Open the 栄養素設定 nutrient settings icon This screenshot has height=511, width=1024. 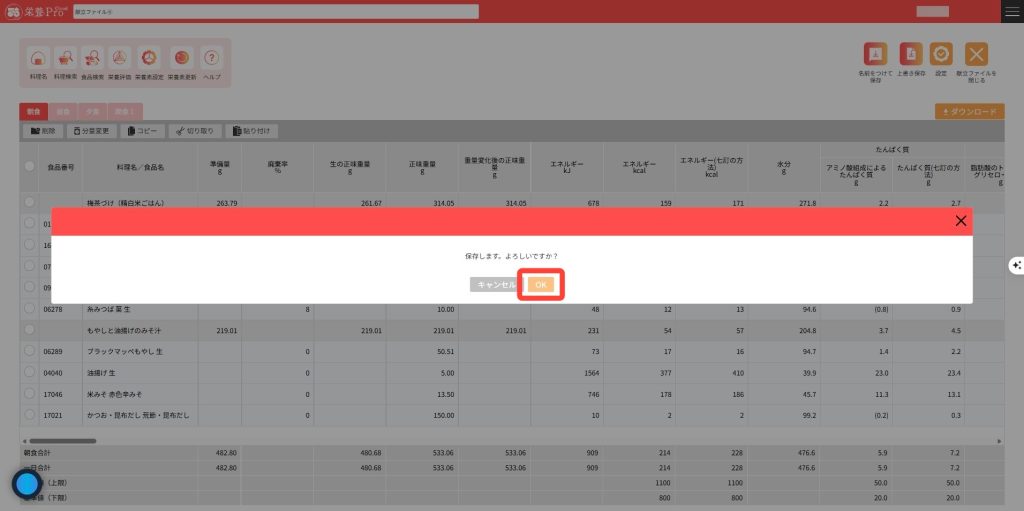pyautogui.click(x=149, y=60)
